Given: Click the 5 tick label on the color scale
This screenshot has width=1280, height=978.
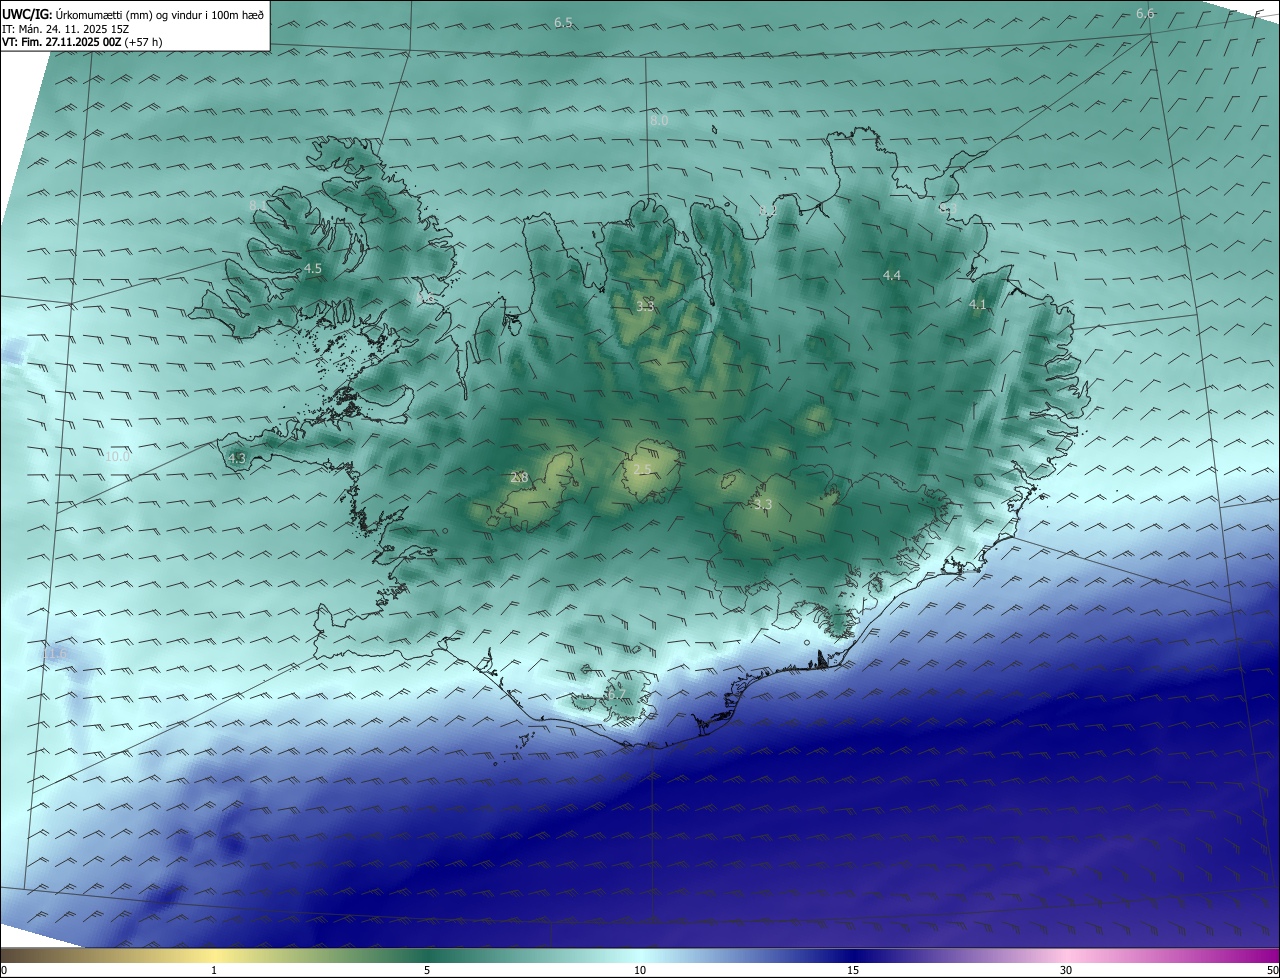Looking at the screenshot, I should click(427, 970).
